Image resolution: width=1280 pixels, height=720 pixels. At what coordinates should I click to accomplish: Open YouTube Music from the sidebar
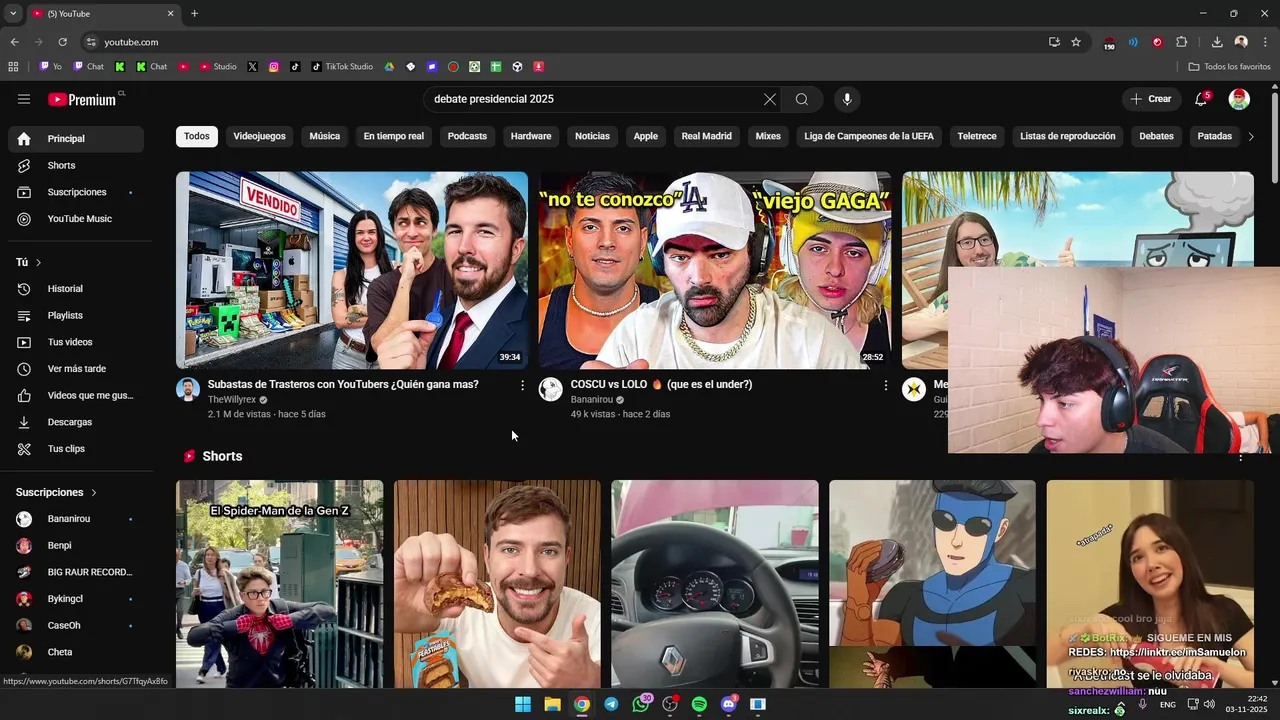point(76,219)
